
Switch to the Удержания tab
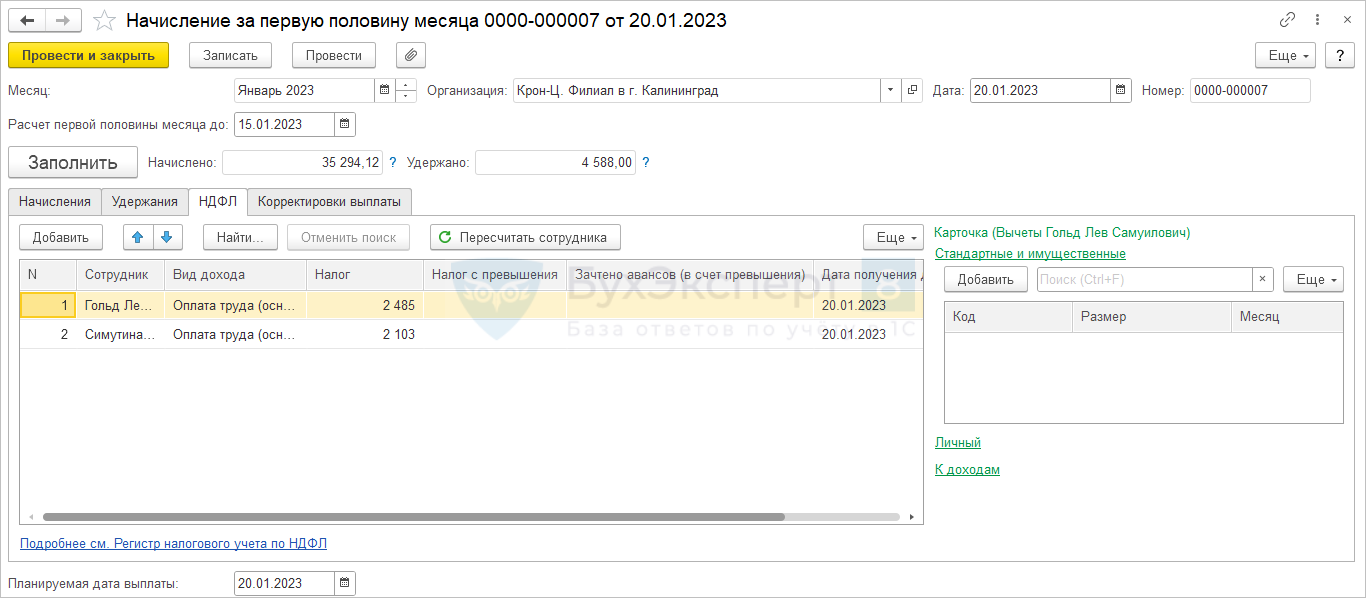point(145,201)
